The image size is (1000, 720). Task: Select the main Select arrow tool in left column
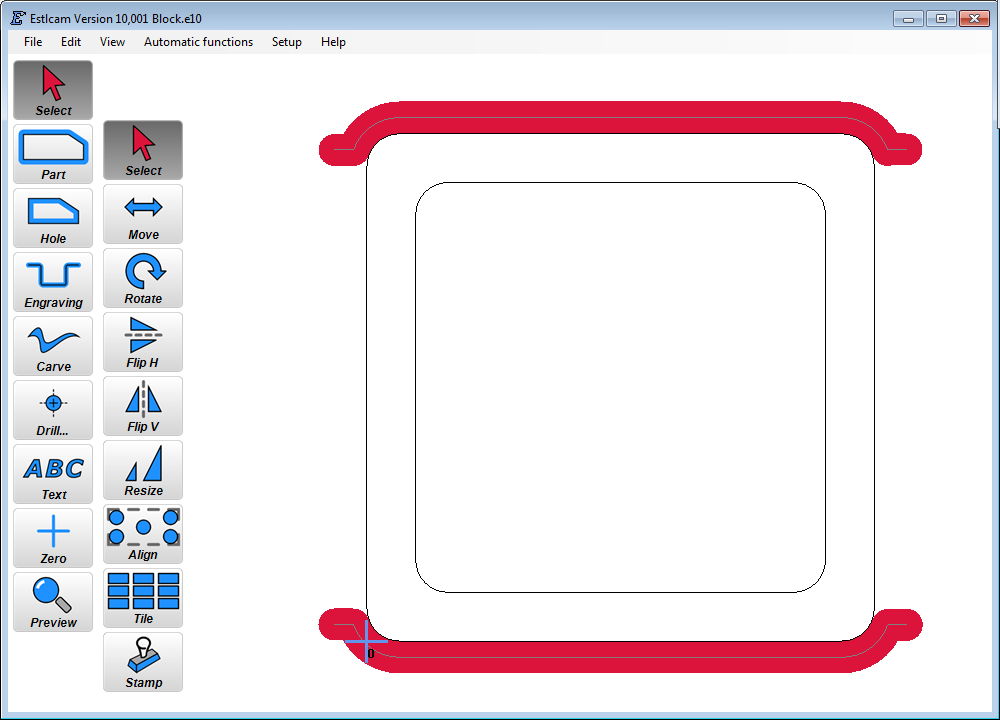click(x=53, y=90)
